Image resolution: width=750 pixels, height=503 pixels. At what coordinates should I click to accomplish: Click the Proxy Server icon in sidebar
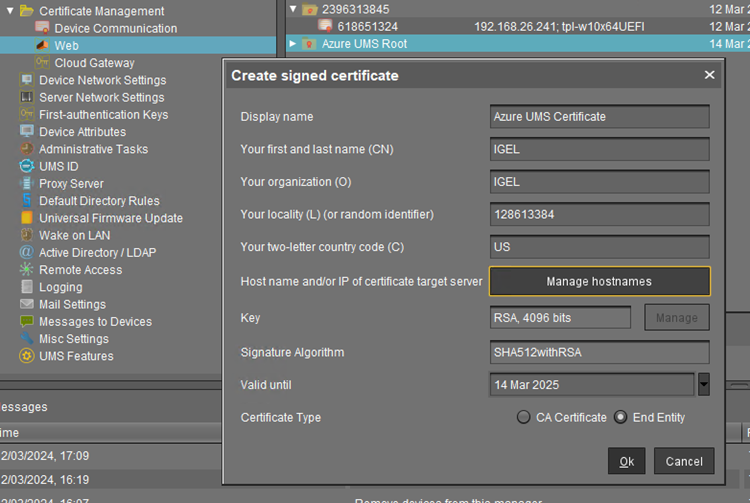[27, 183]
